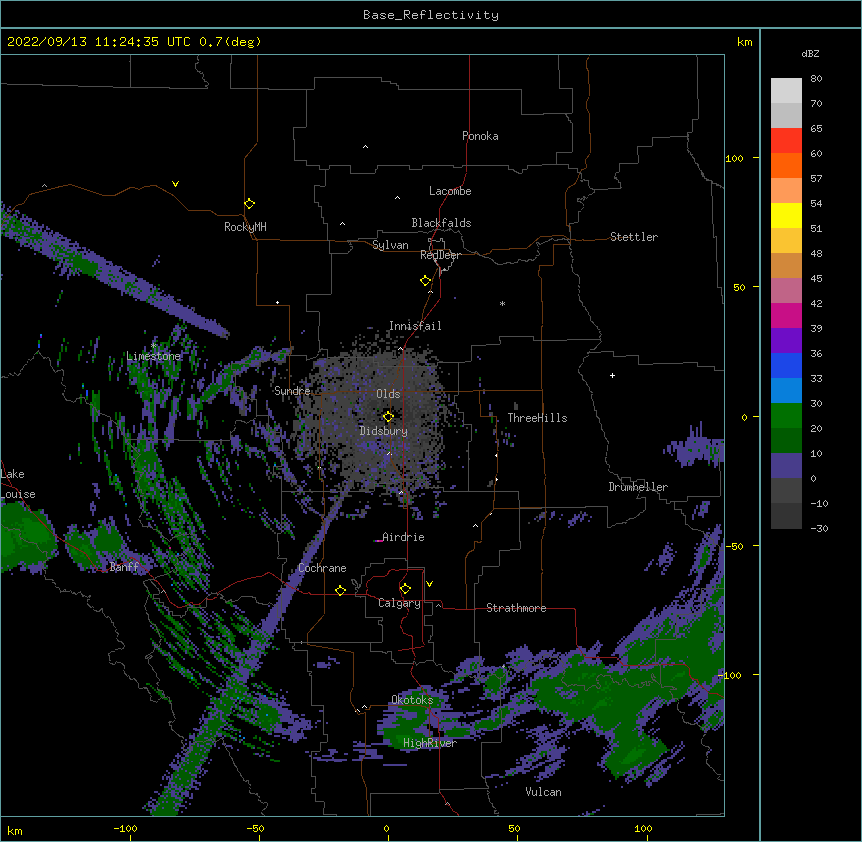Image resolution: width=862 pixels, height=842 pixels.
Task: Click the yellow V marker northeast of Calgary
Action: (429, 584)
